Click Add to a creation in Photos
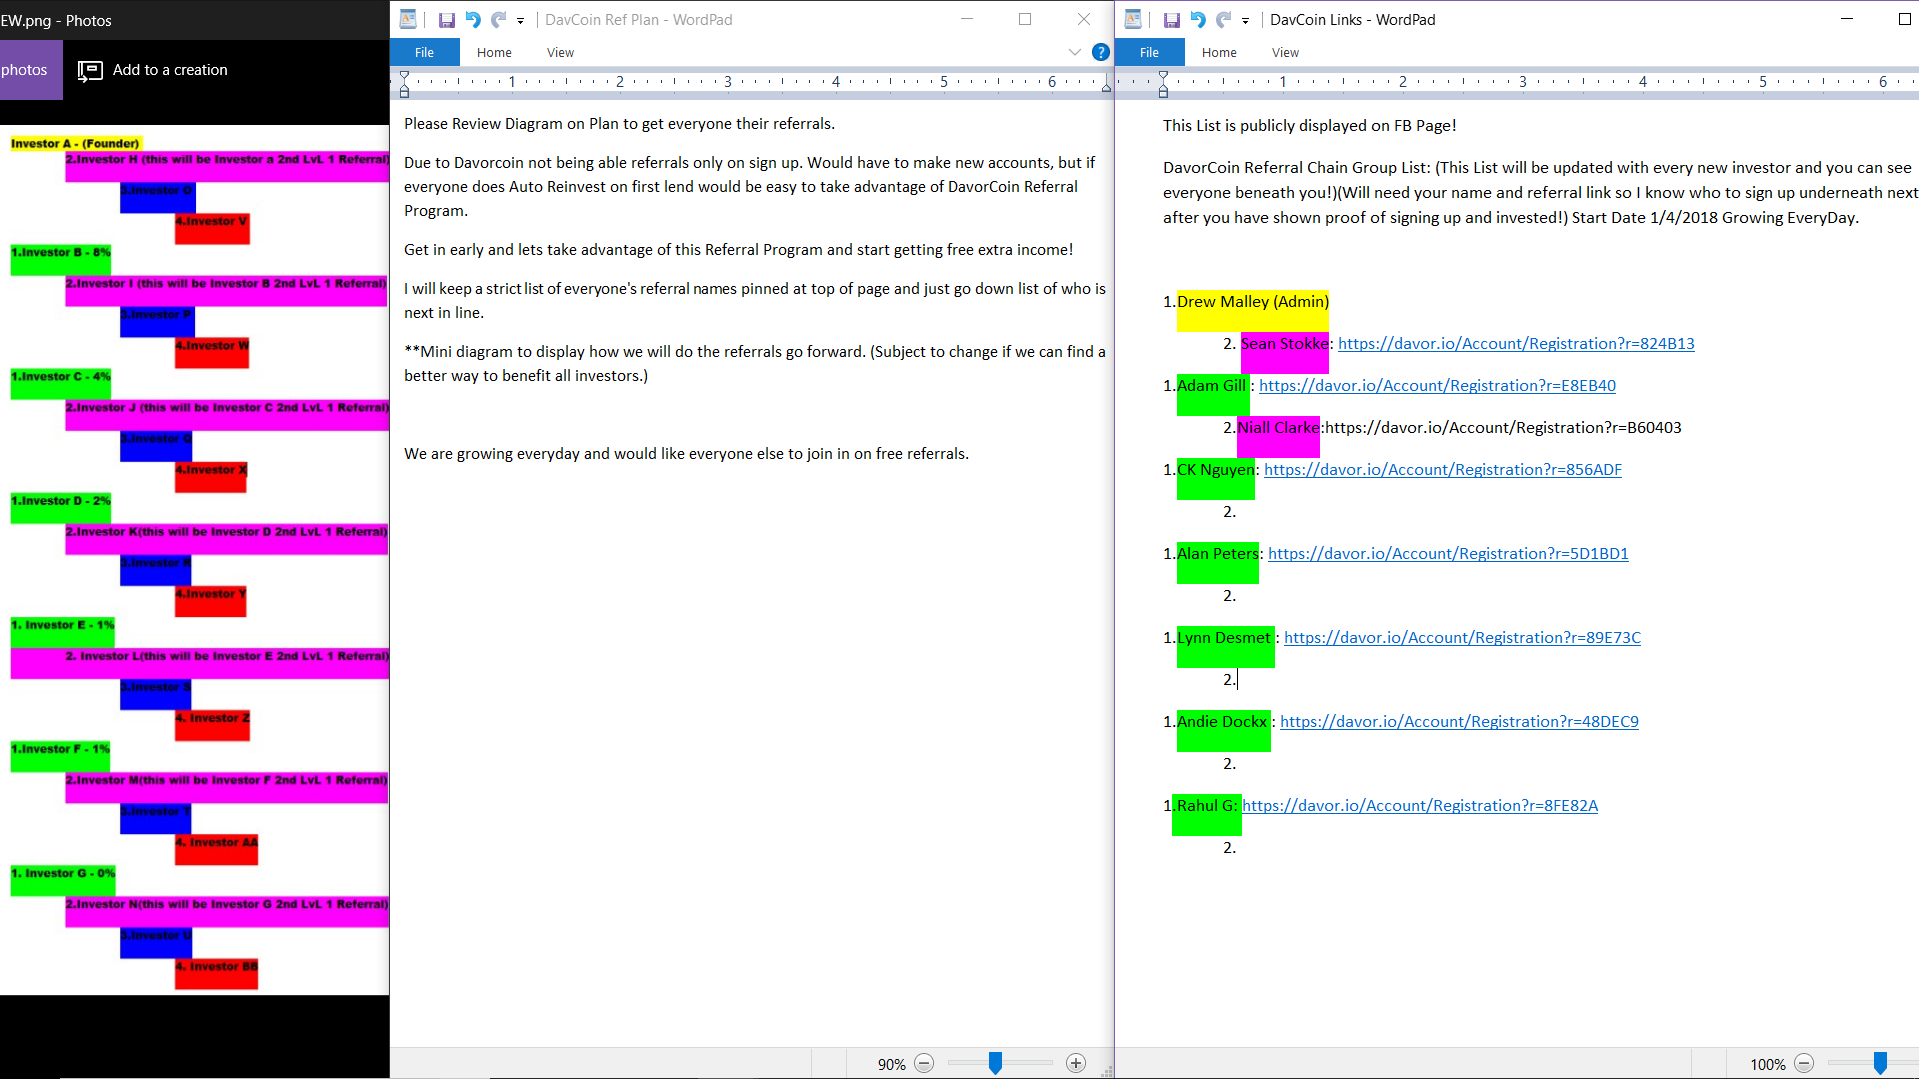 (x=153, y=70)
